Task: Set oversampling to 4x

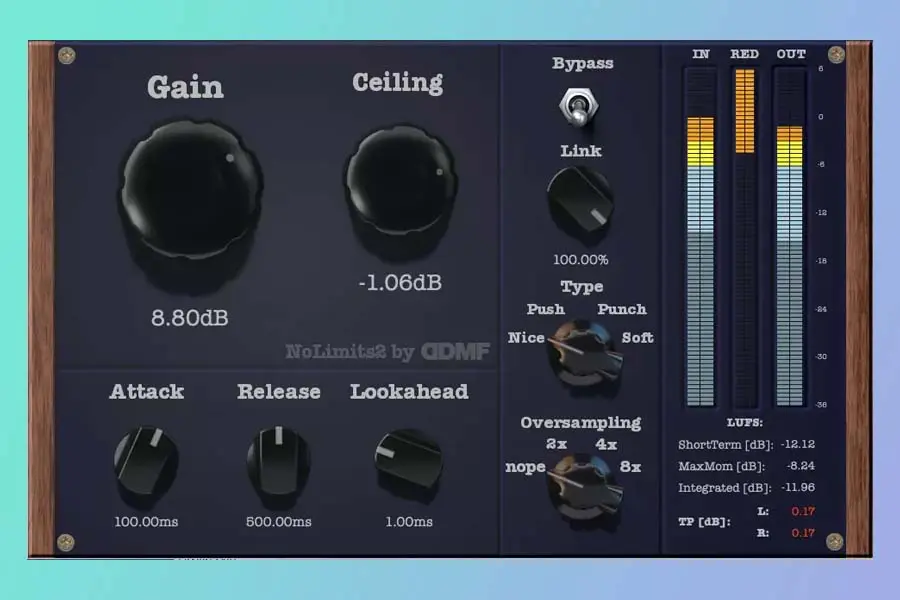Action: 606,444
